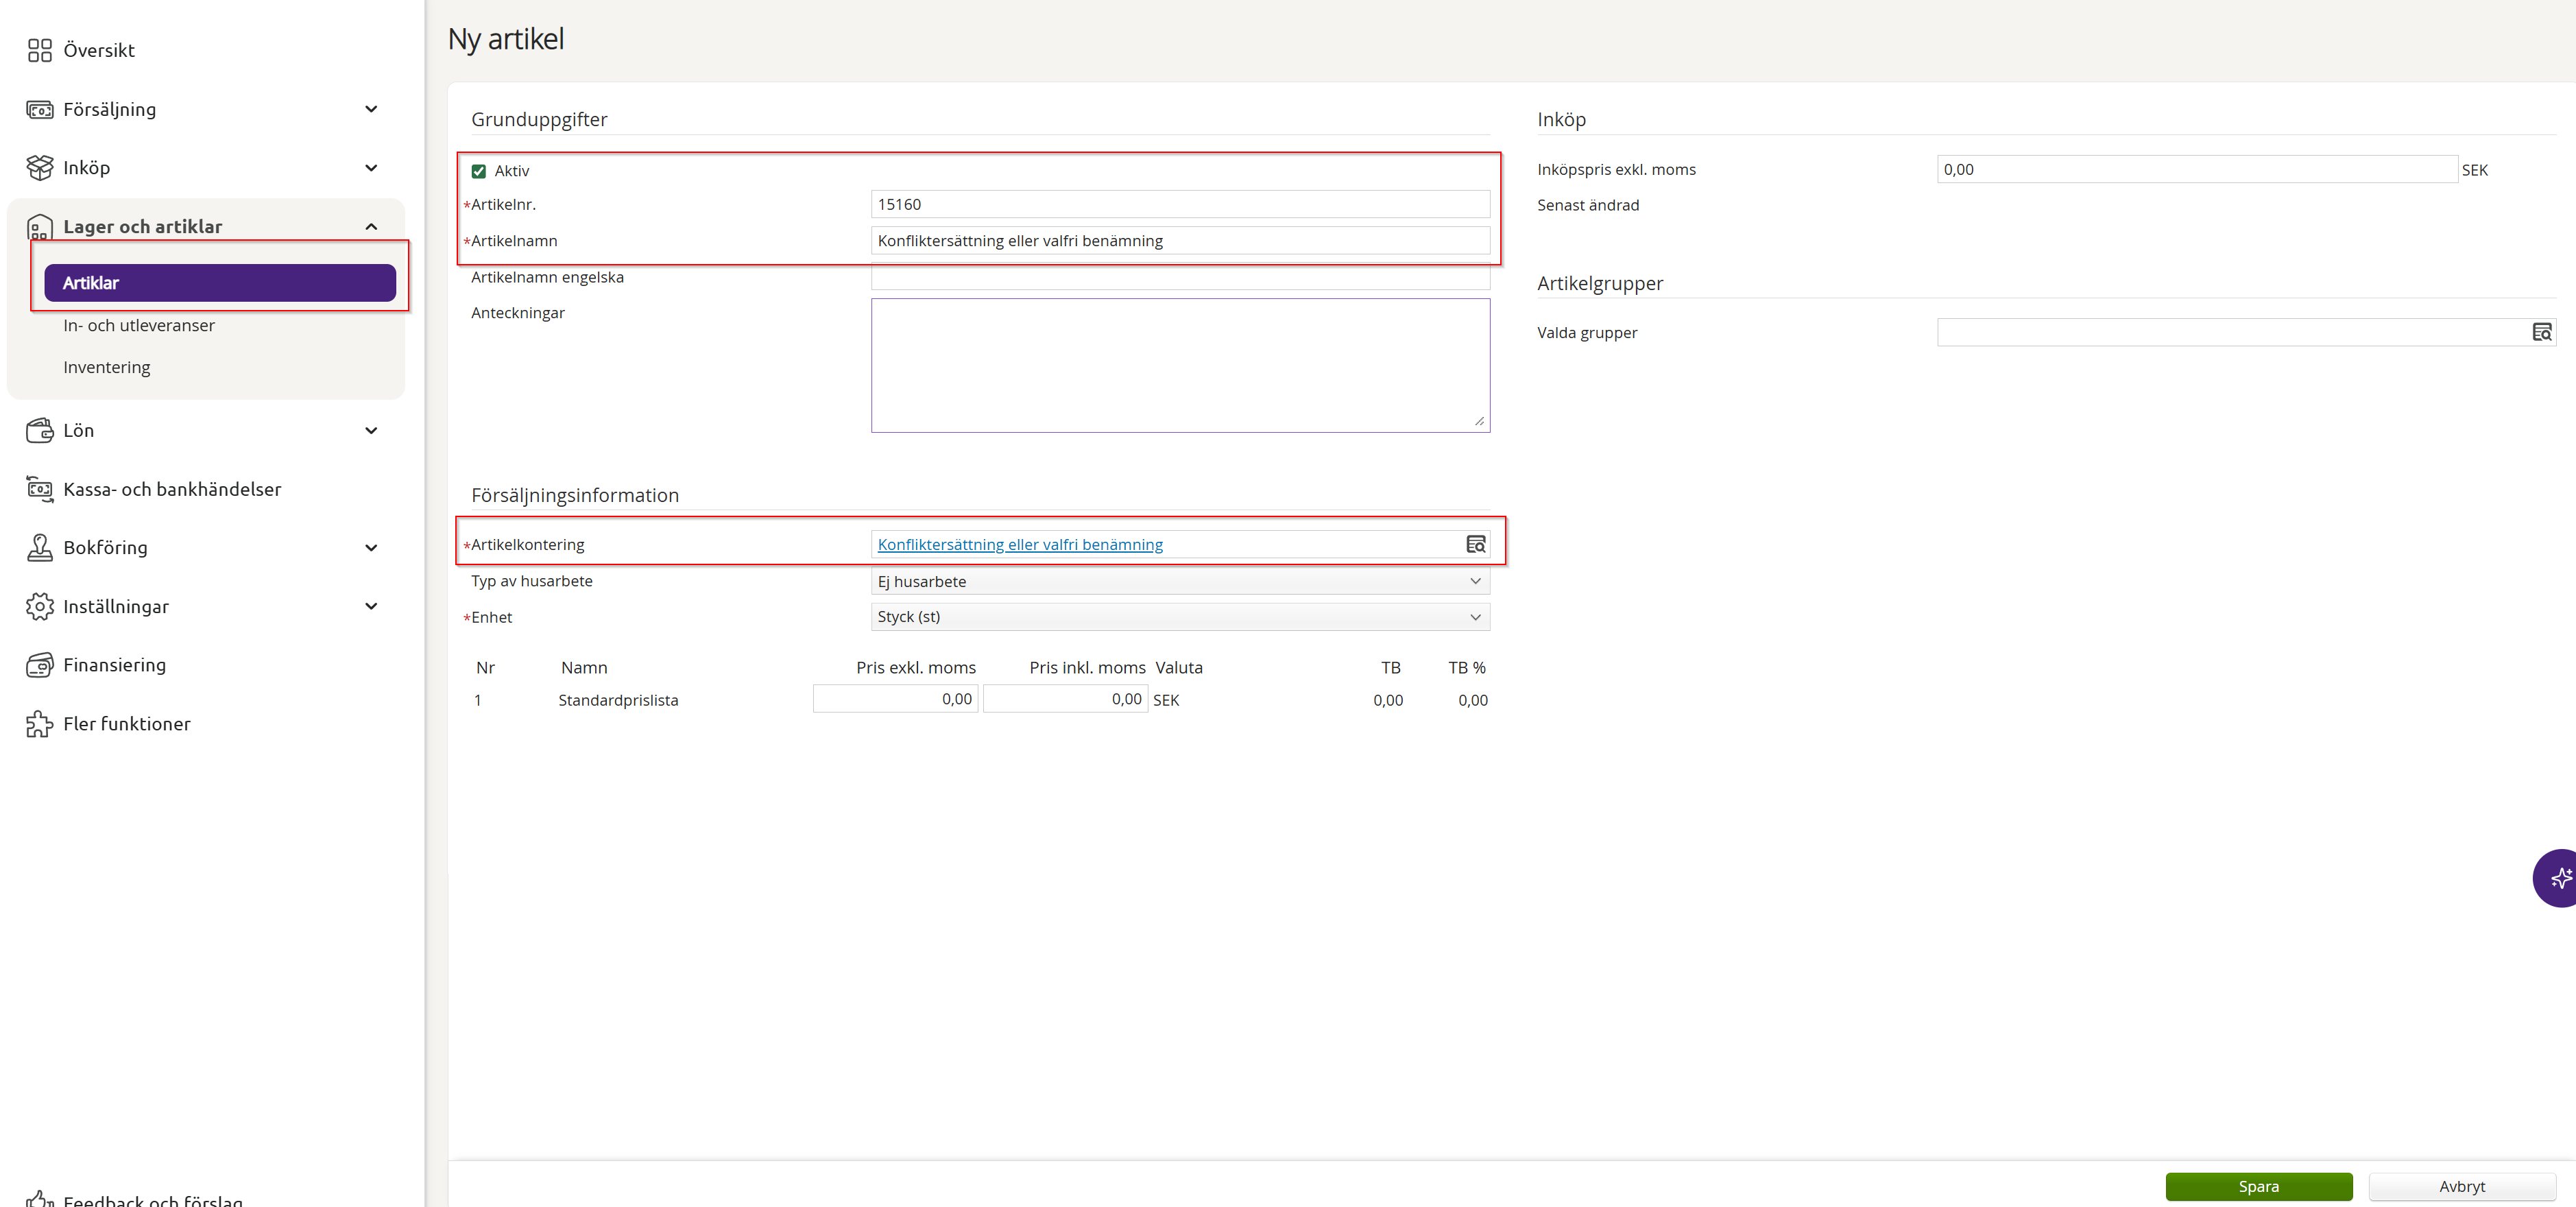This screenshot has width=2576, height=1207.
Task: Click the Finansiering card icon
Action: 40,665
